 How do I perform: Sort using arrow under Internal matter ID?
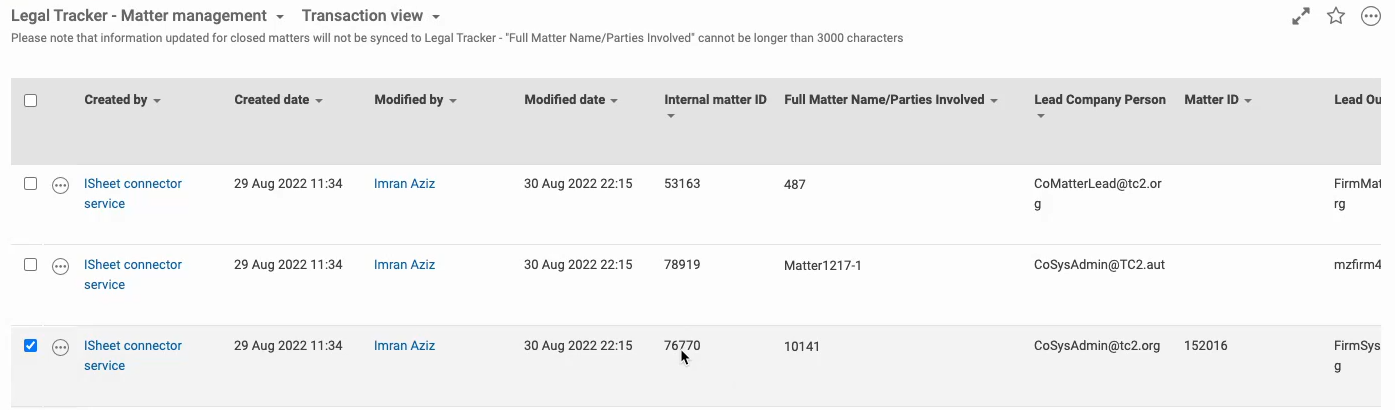pos(670,116)
